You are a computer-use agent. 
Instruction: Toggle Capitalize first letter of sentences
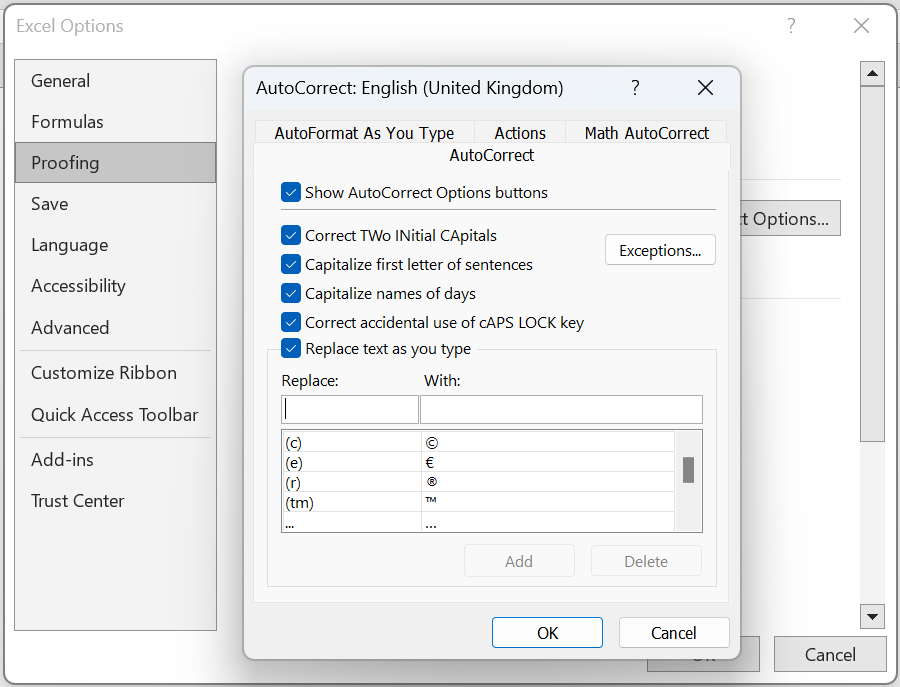[291, 264]
